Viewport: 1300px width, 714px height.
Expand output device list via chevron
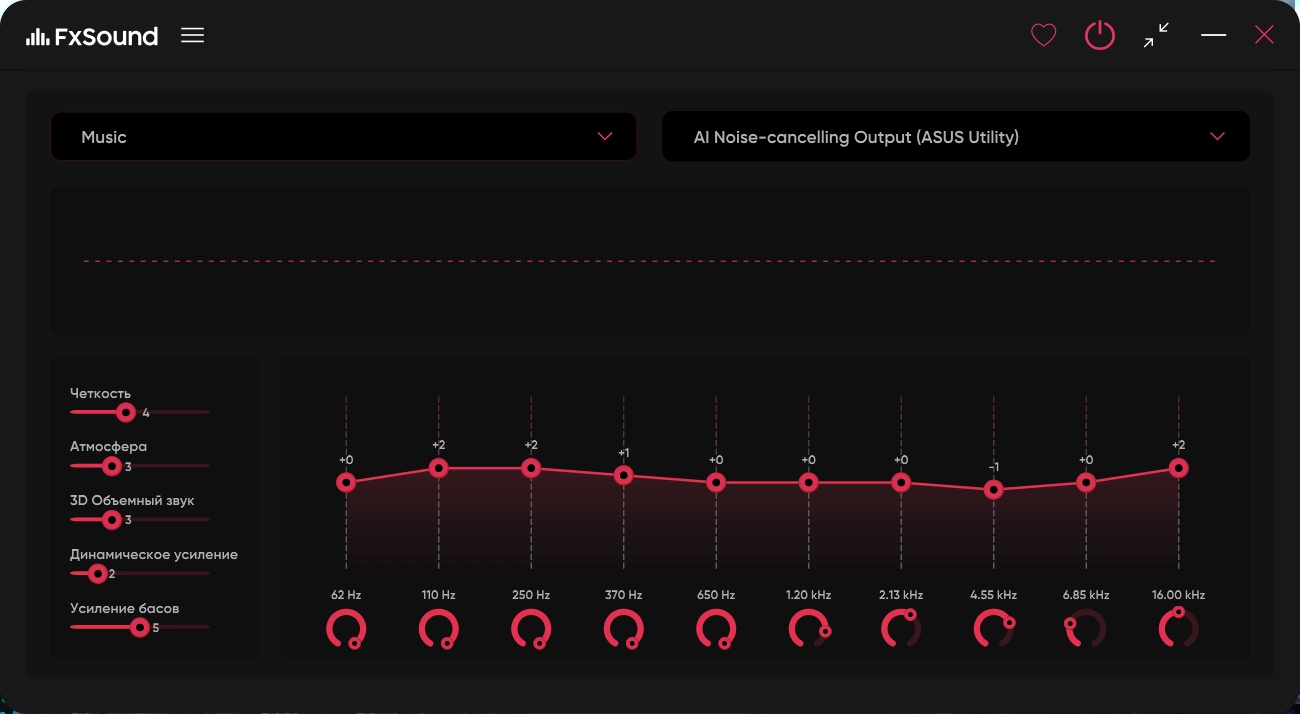[1217, 136]
